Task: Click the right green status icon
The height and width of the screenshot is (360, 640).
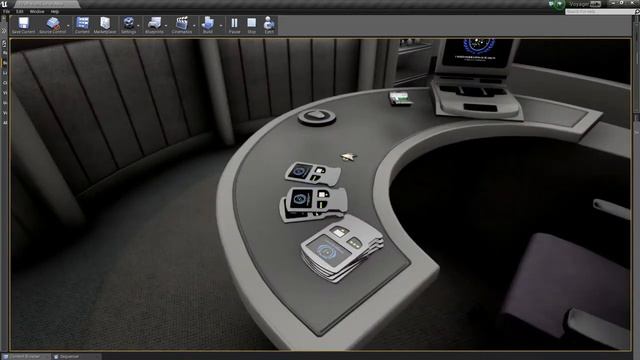Action: point(560,4)
